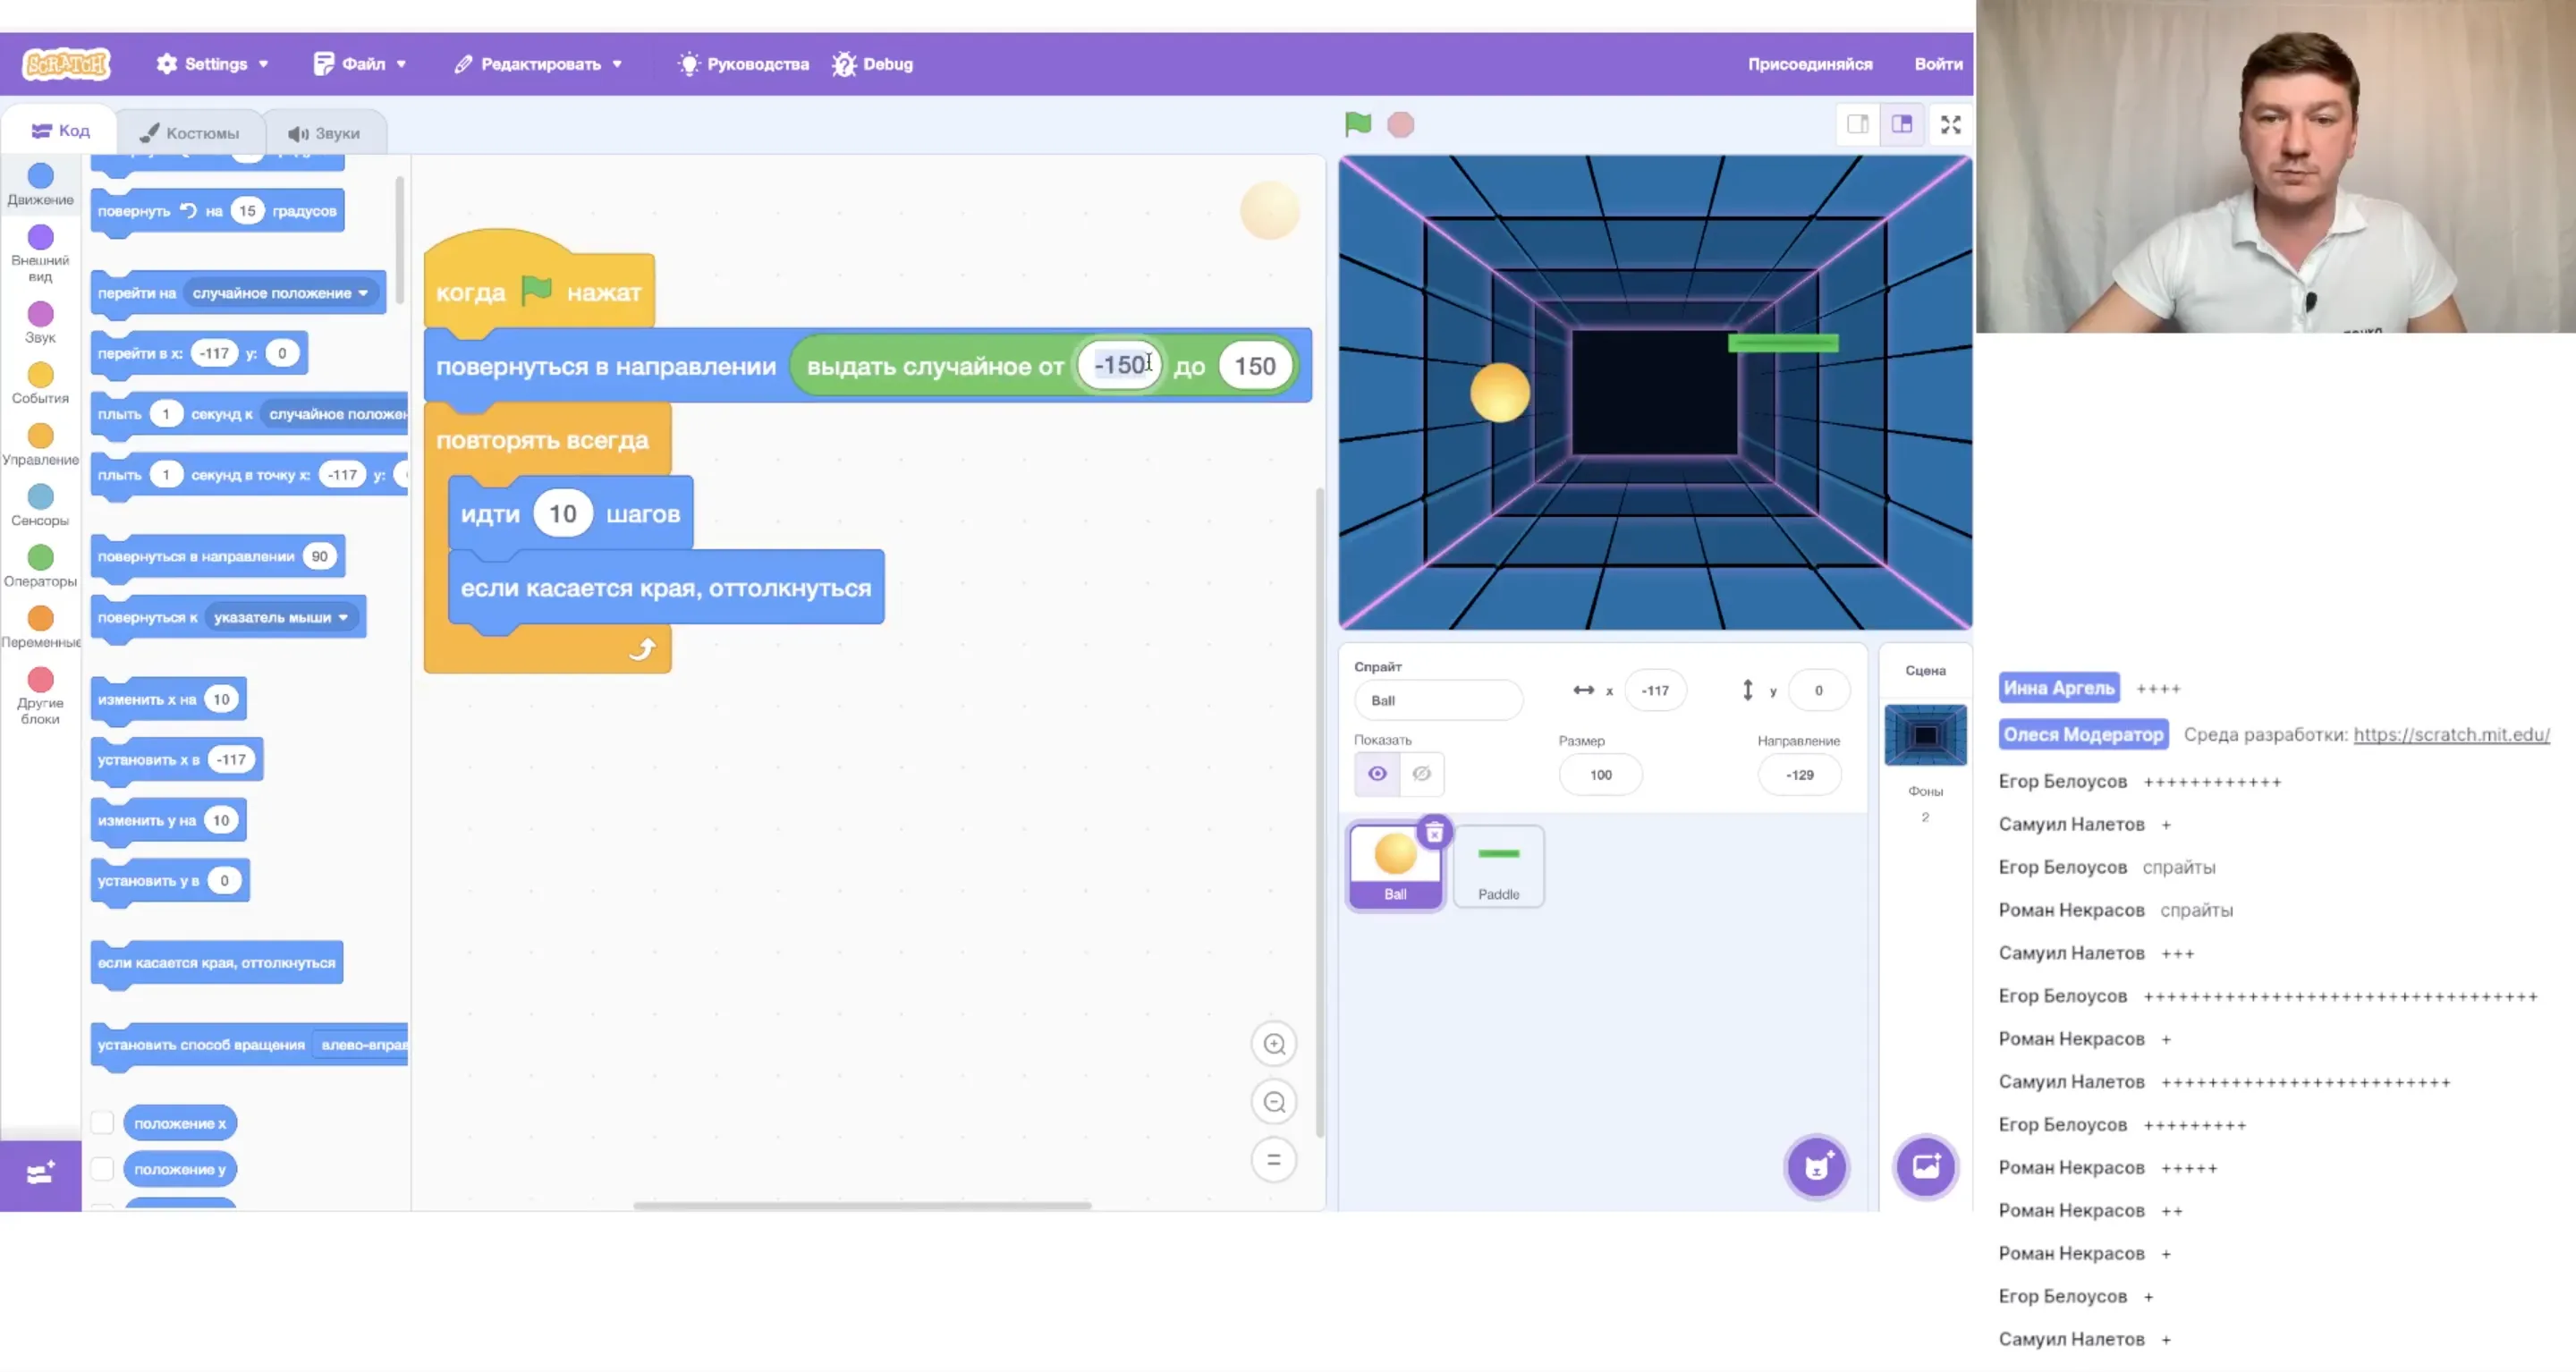
Task: Open the Settings dropdown menu
Action: (213, 64)
